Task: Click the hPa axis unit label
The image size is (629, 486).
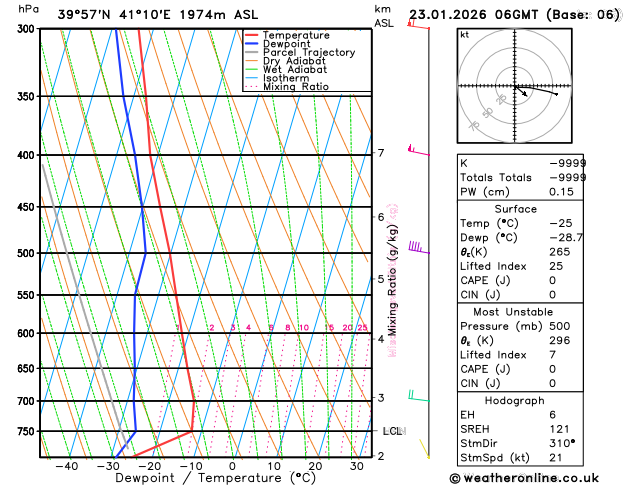Action: (28, 9)
